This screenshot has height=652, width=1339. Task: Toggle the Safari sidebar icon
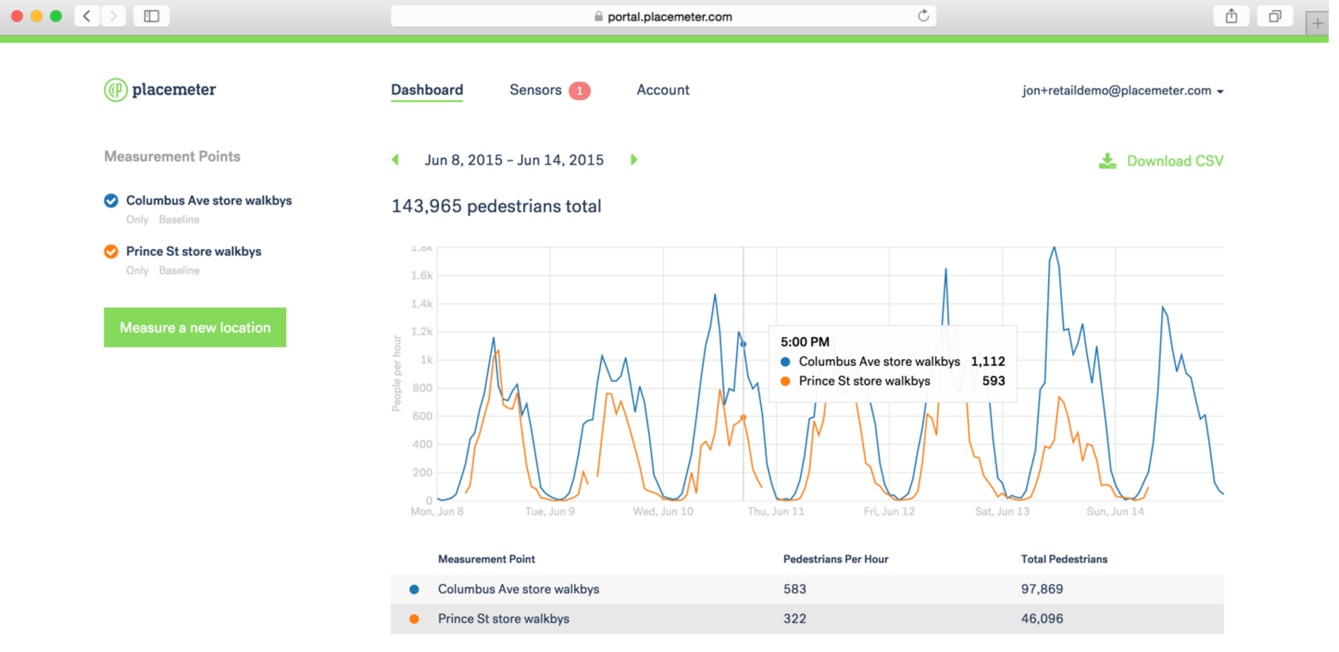click(x=152, y=16)
